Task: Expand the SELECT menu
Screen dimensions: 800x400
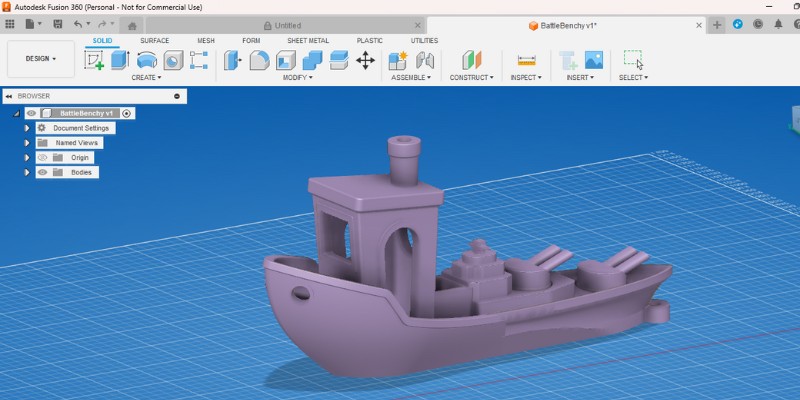Action: click(633, 78)
